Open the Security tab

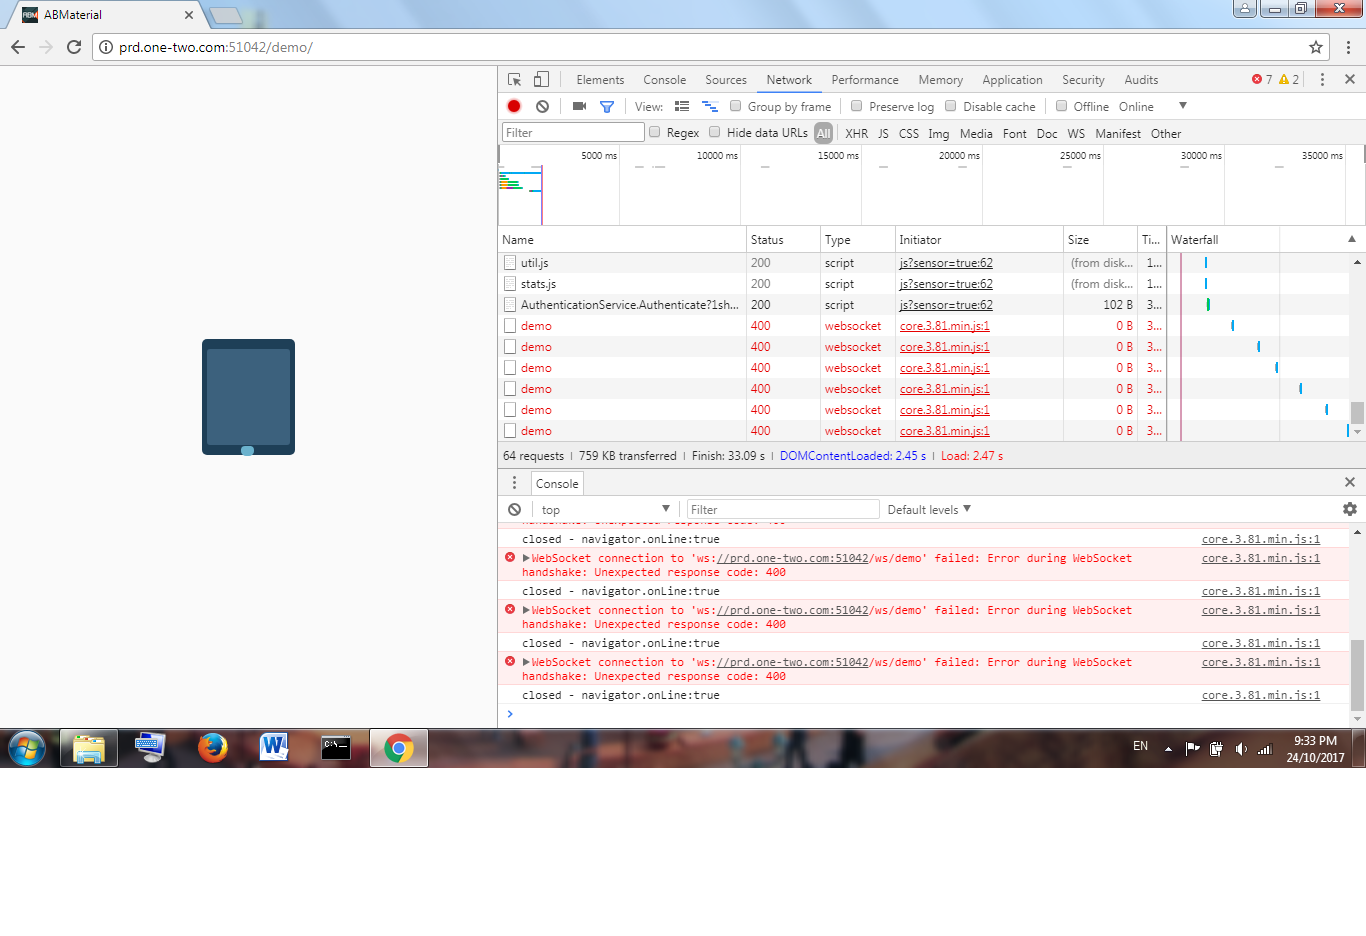(1083, 80)
